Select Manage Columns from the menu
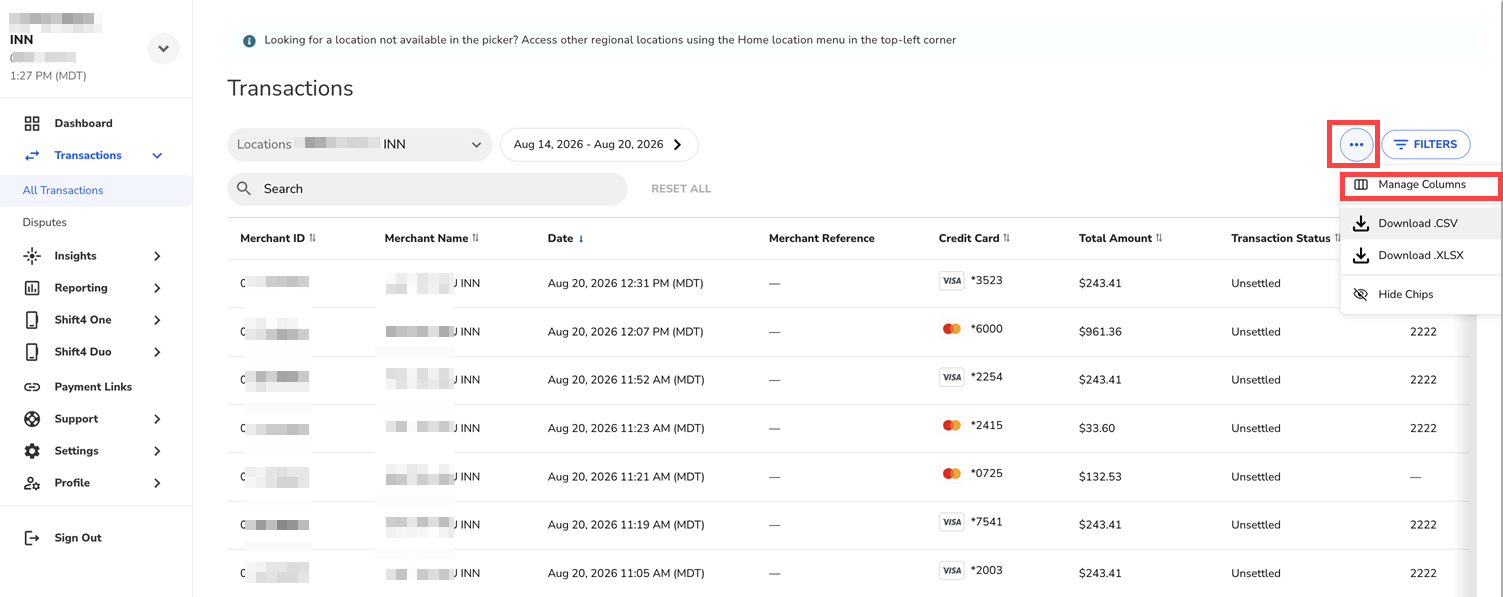Screen dimensions: 1503x597 (x=1420, y=185)
